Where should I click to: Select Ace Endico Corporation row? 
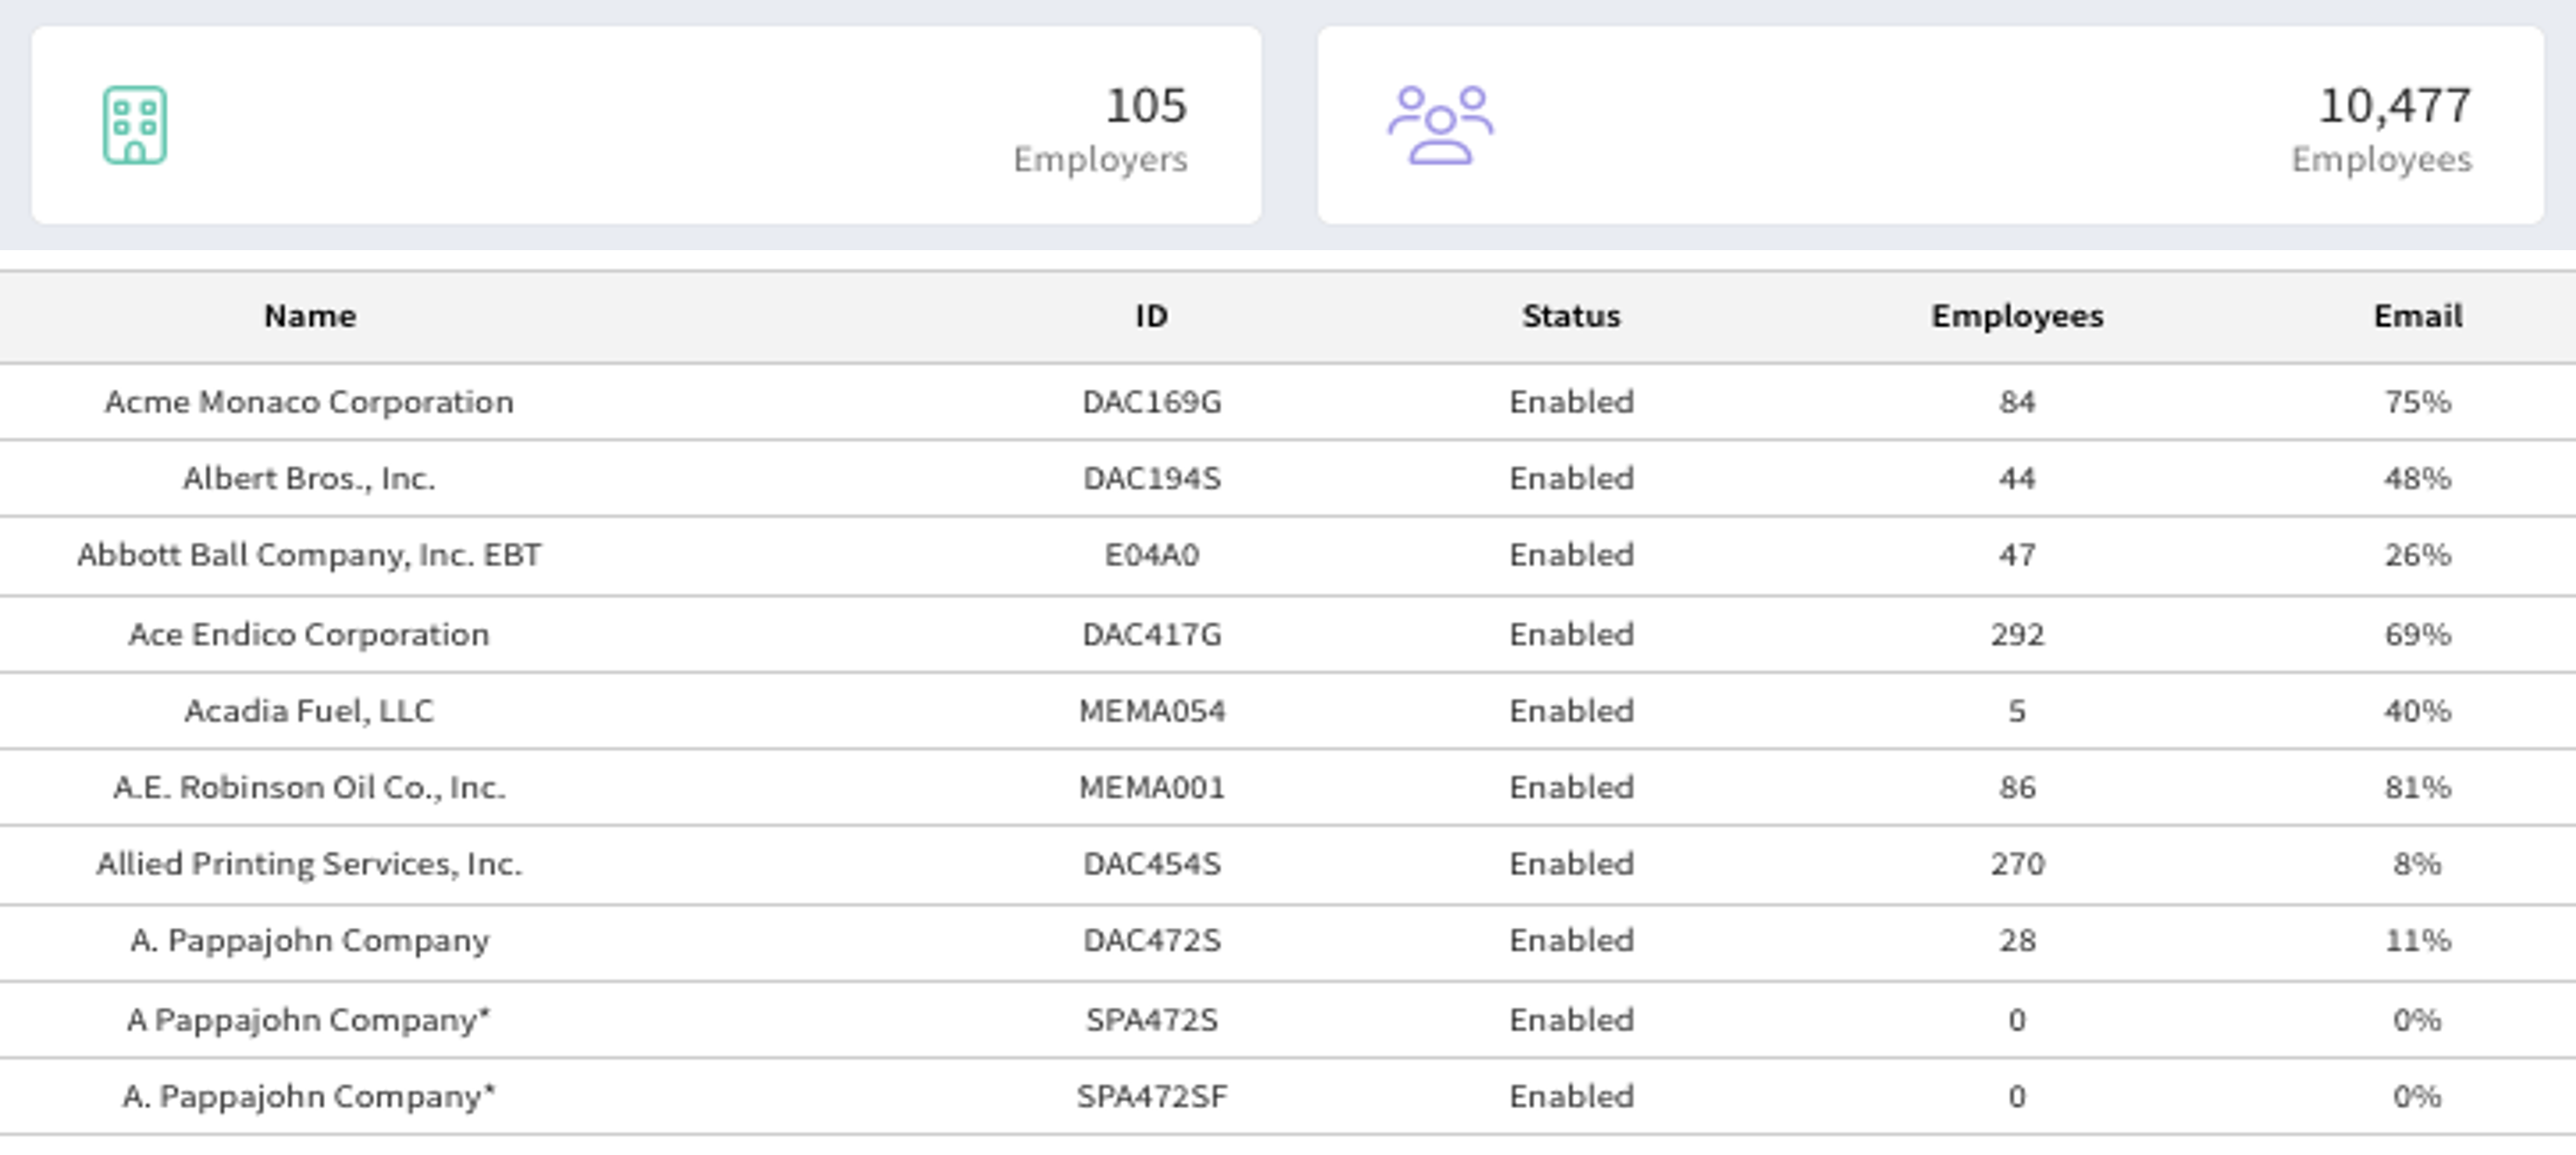coord(309,635)
